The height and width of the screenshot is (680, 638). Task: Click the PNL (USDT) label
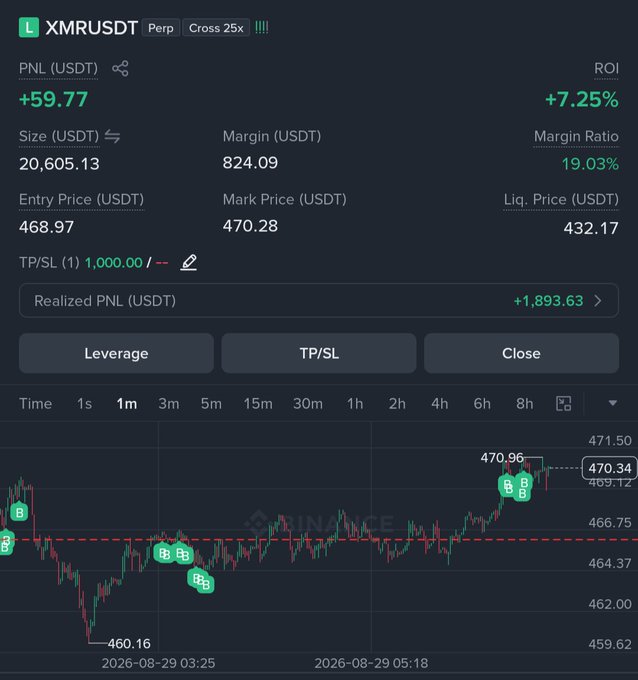(59, 69)
